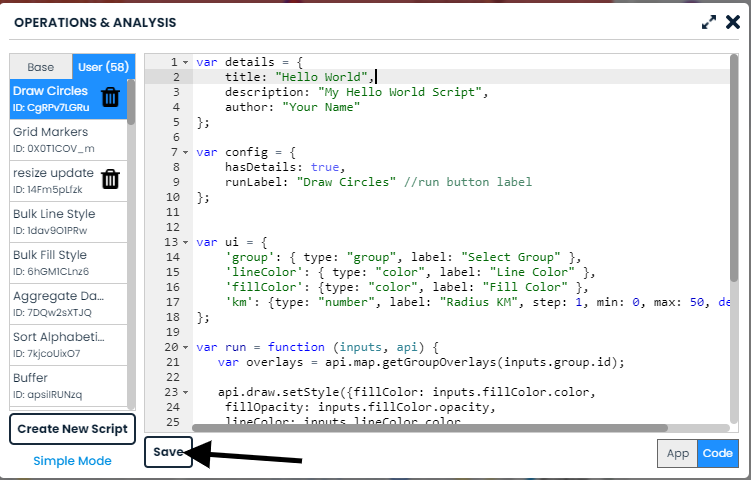Switch to Code view toggle
This screenshot has height=480, width=751.
(718, 453)
